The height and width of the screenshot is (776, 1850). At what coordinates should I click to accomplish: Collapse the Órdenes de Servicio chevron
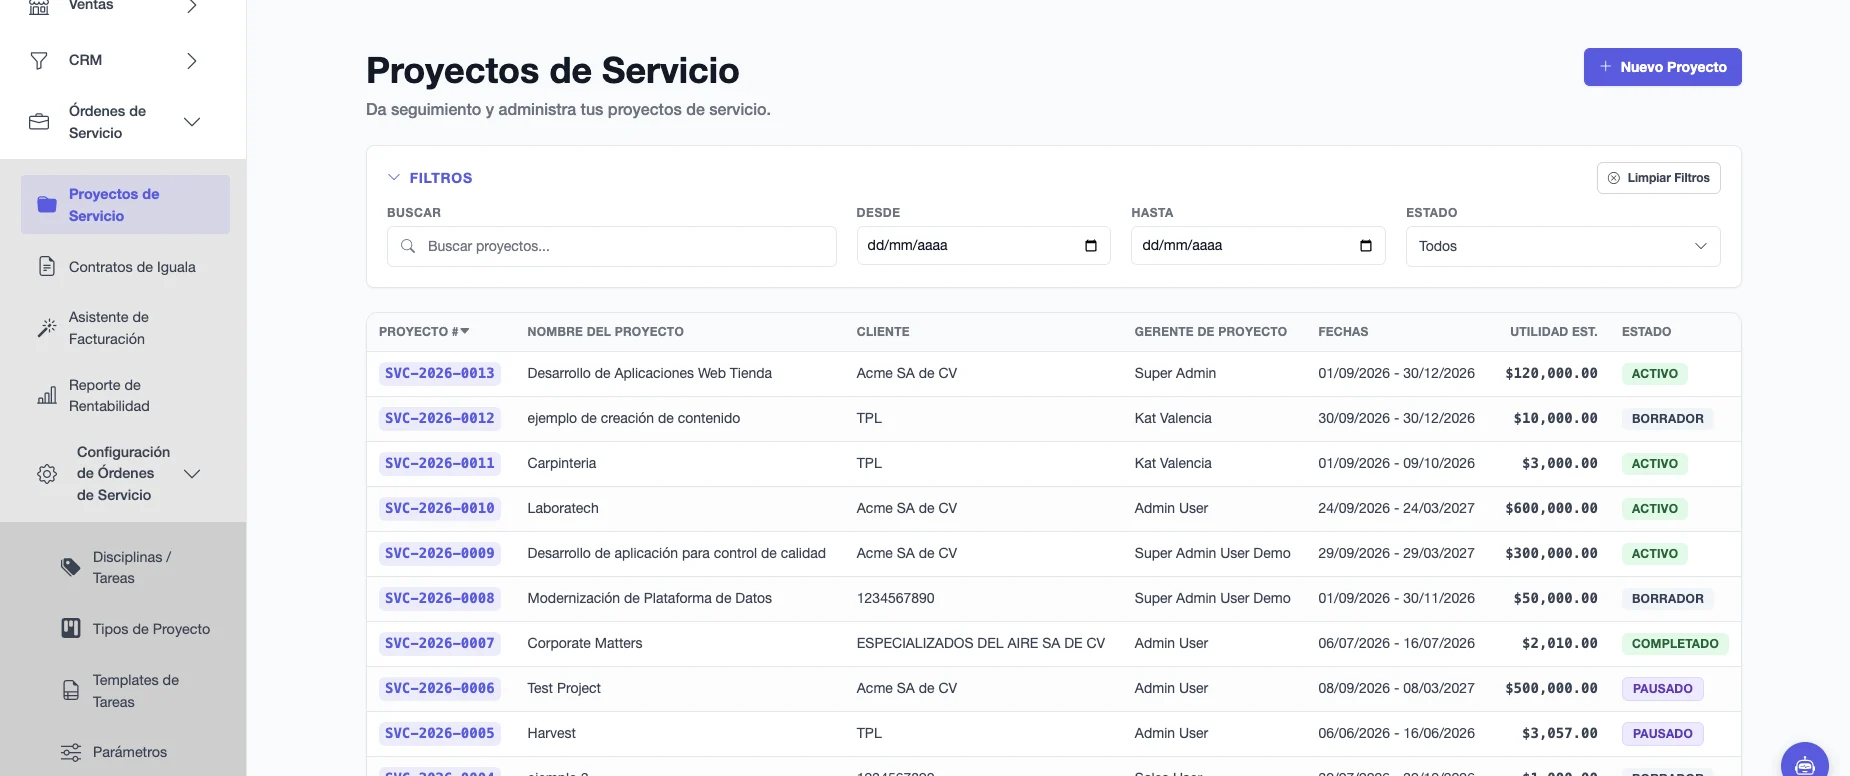coord(192,122)
